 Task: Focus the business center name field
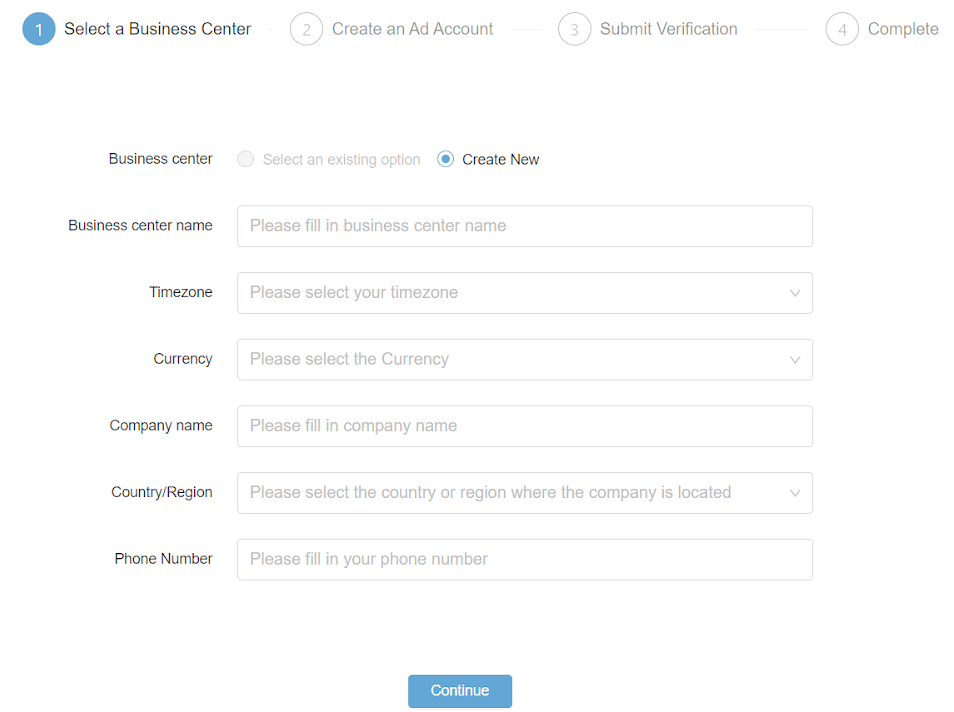click(525, 226)
